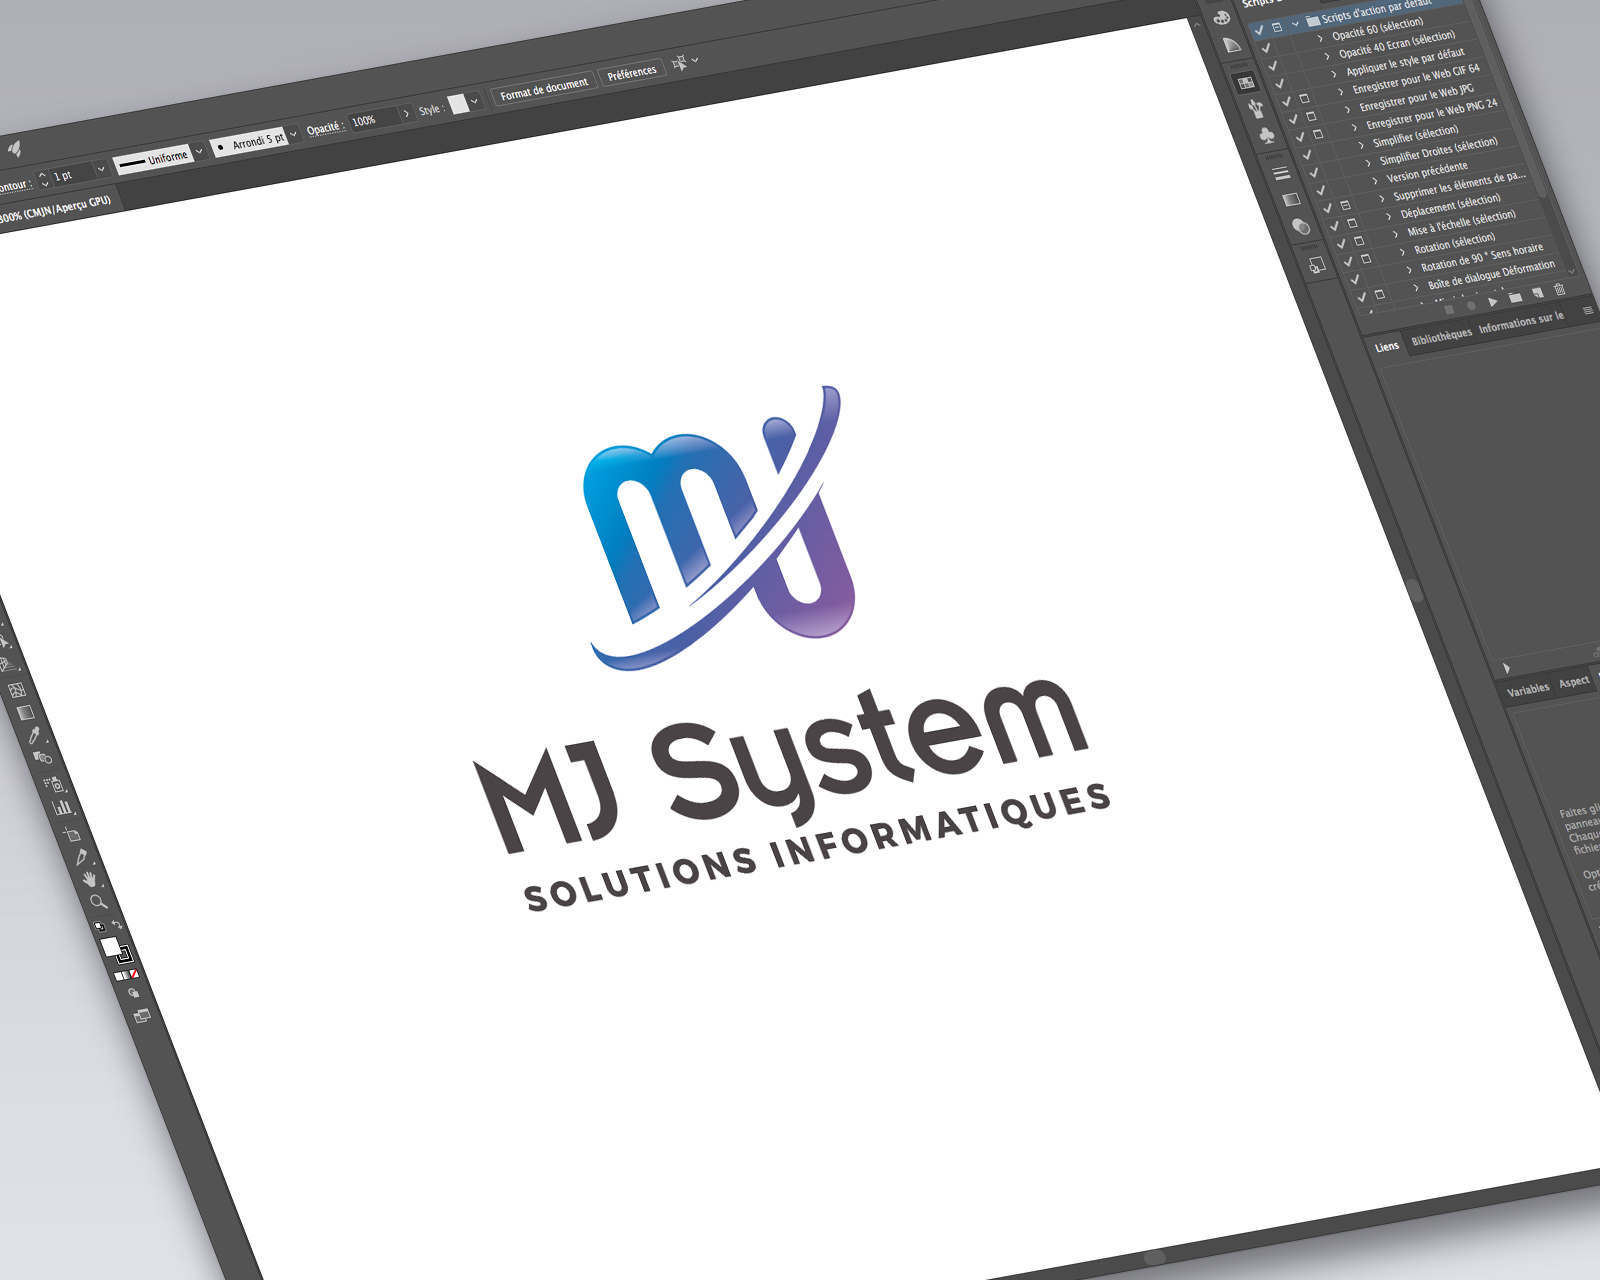Collapse the Scripts d'action par défaut folder
1600x1280 pixels.
point(1295,24)
